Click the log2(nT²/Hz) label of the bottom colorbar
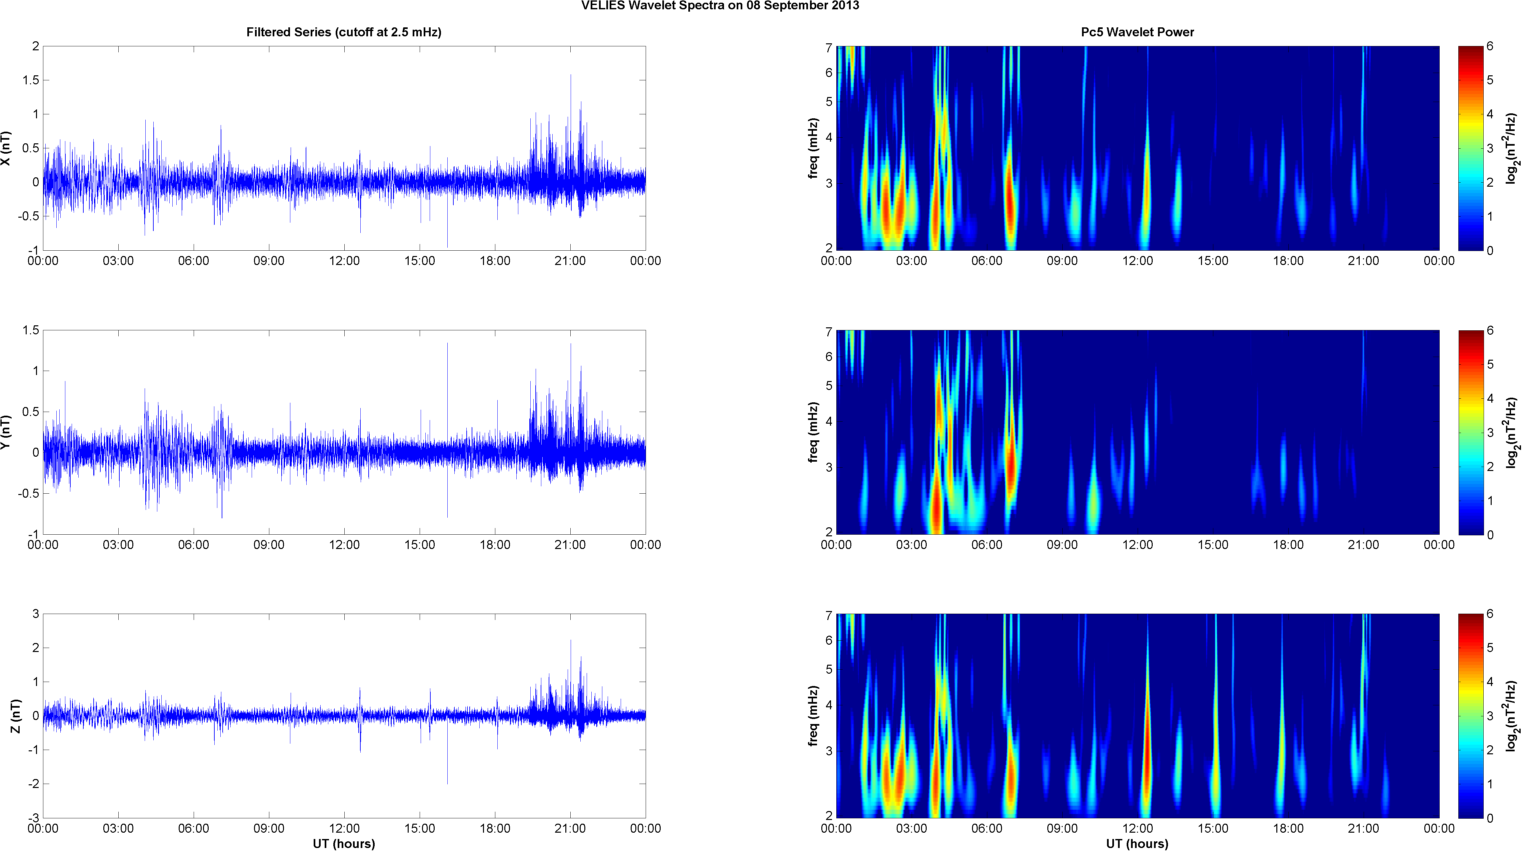Viewport: 1522px width, 851px height. click(1513, 716)
